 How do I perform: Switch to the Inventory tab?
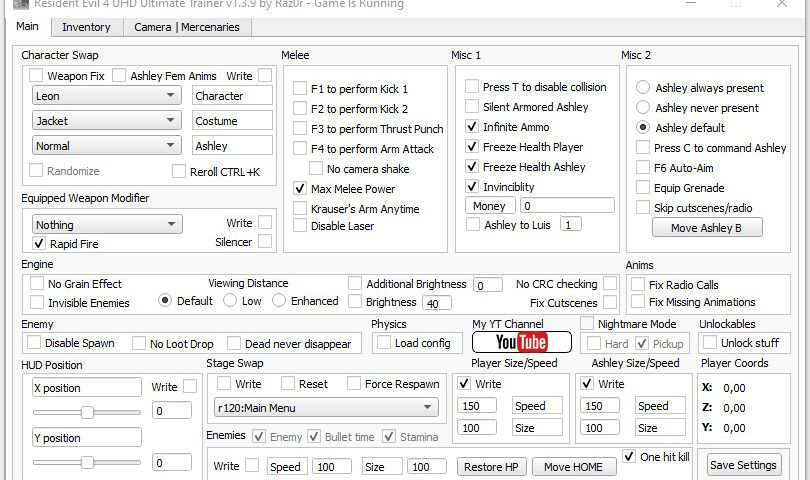[x=86, y=27]
